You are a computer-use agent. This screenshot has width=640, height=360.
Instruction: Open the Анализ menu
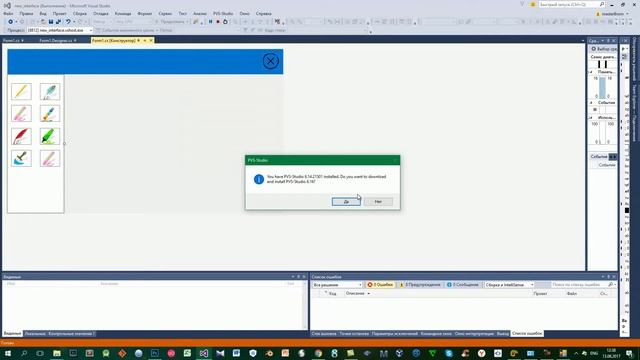[x=200, y=13]
